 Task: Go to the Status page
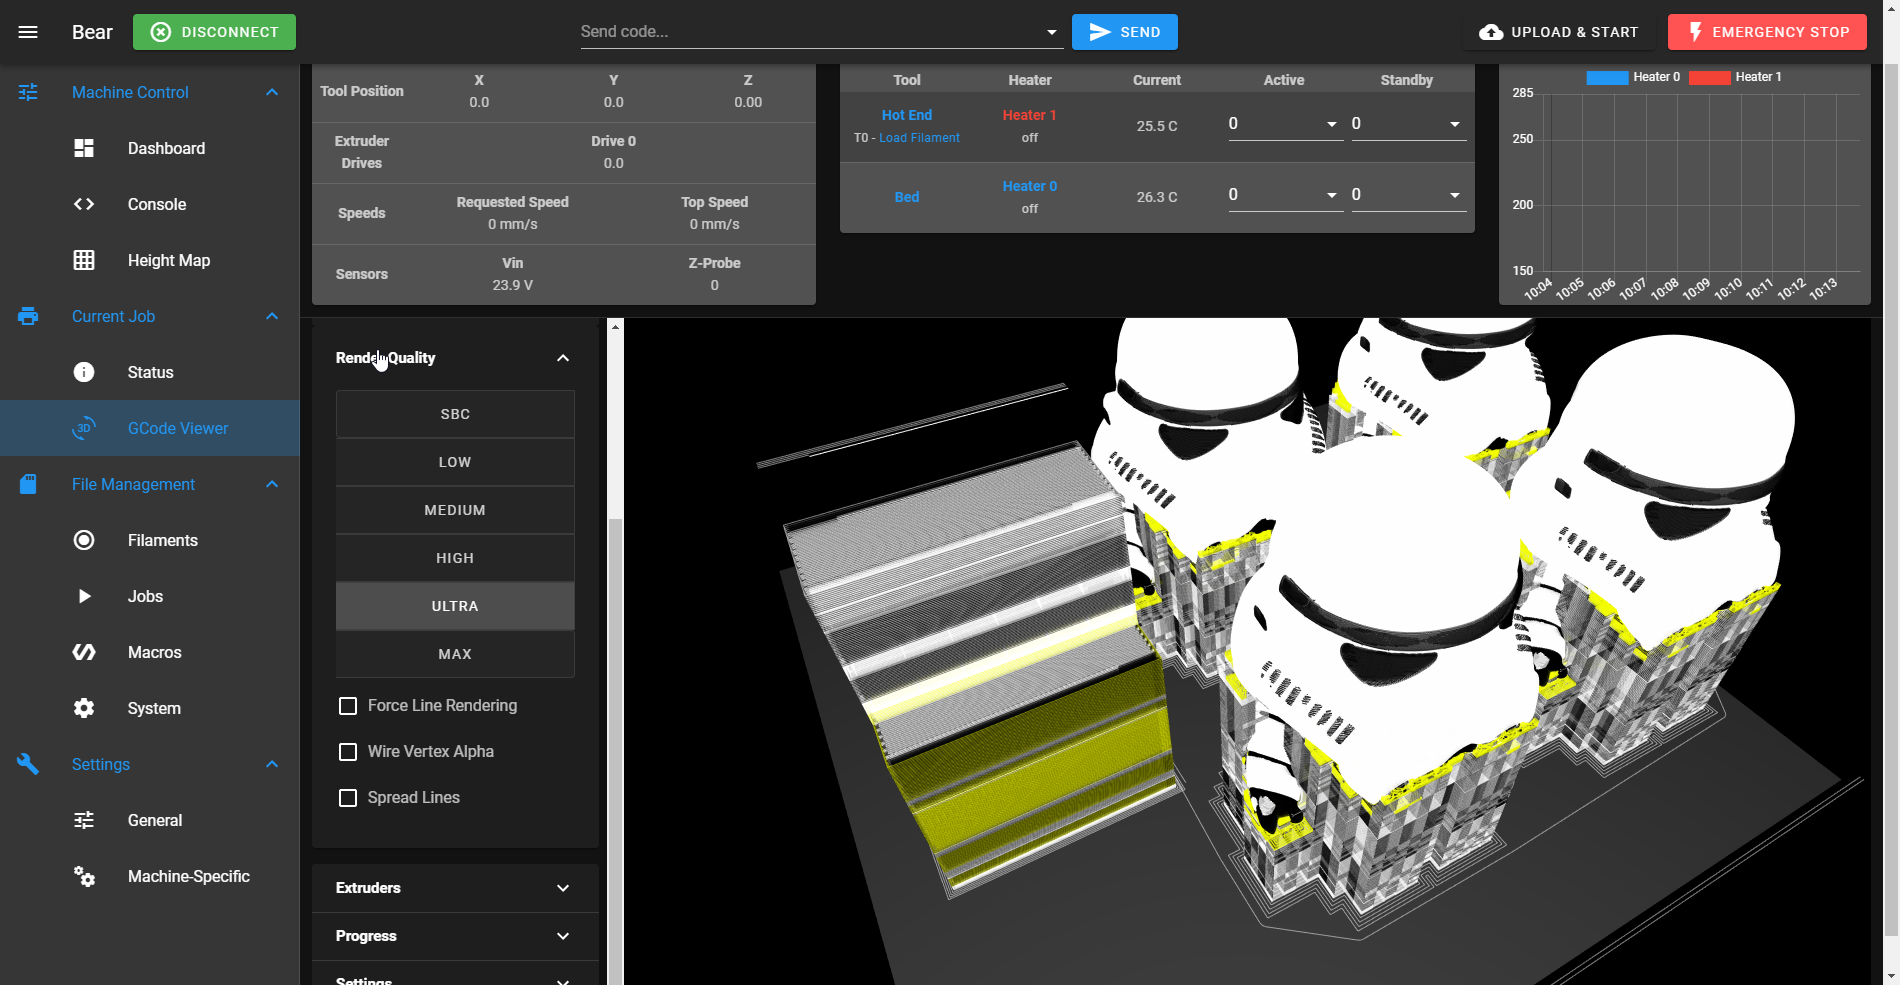pyautogui.click(x=150, y=372)
